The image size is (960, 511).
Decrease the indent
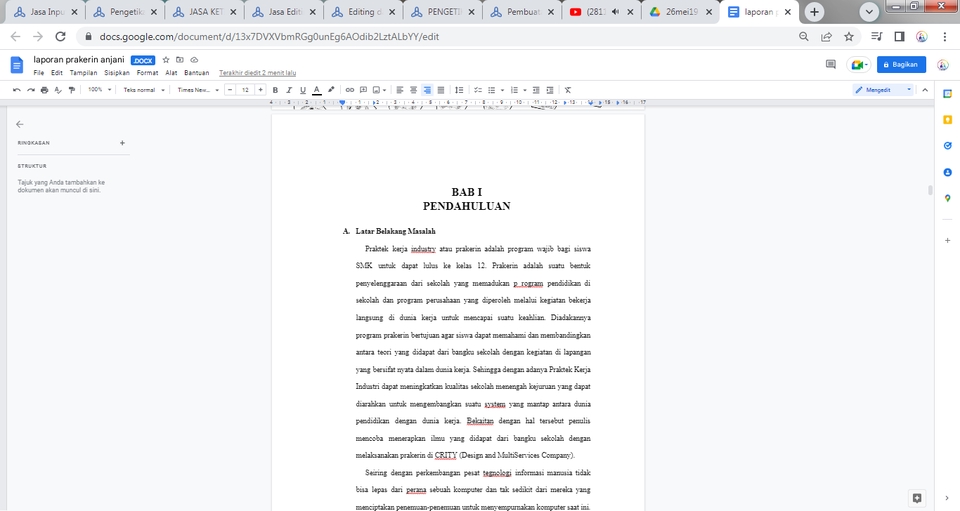pyautogui.click(x=536, y=90)
